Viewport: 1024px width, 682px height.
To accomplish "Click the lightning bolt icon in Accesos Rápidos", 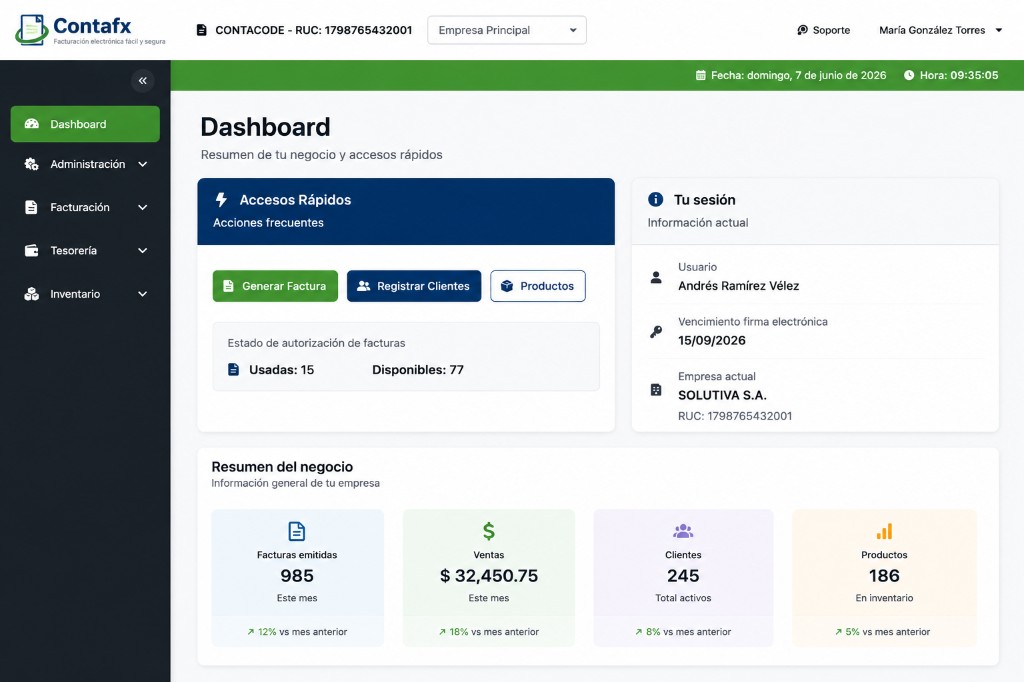I will 221,199.
